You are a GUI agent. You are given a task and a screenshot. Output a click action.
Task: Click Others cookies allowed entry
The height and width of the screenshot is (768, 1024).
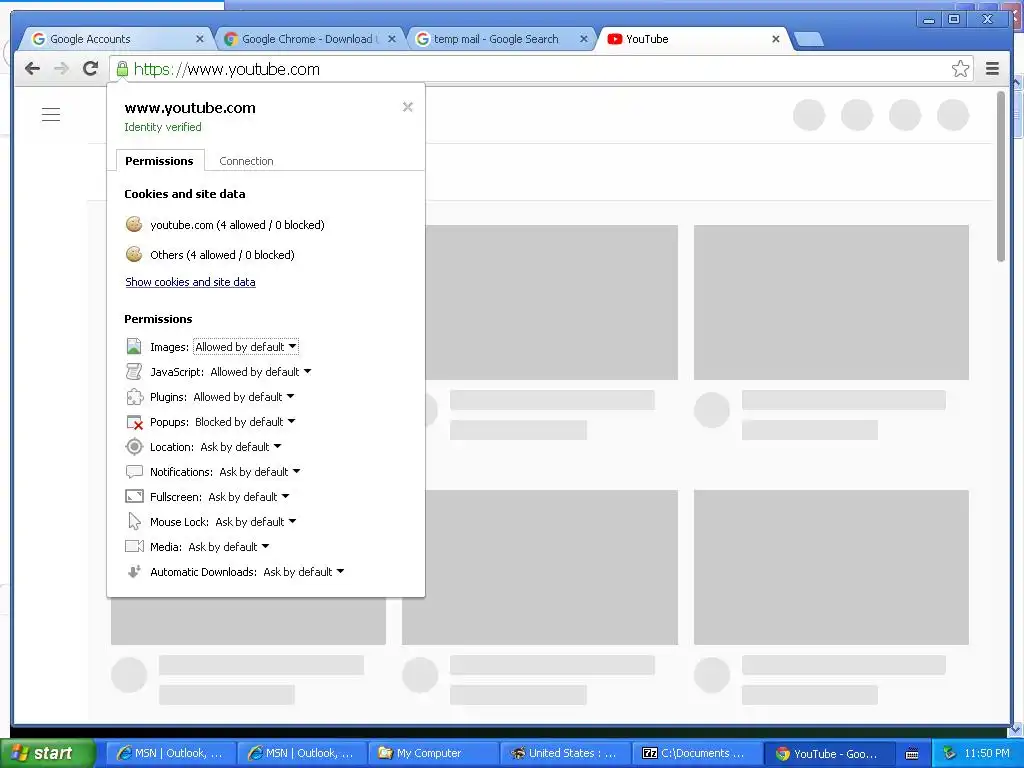222,255
